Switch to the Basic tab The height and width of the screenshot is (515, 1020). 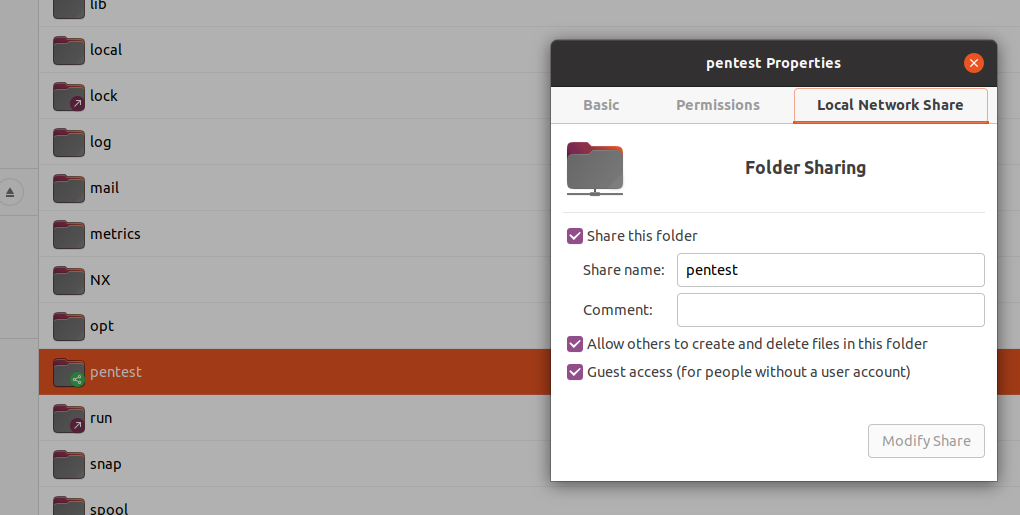point(601,105)
